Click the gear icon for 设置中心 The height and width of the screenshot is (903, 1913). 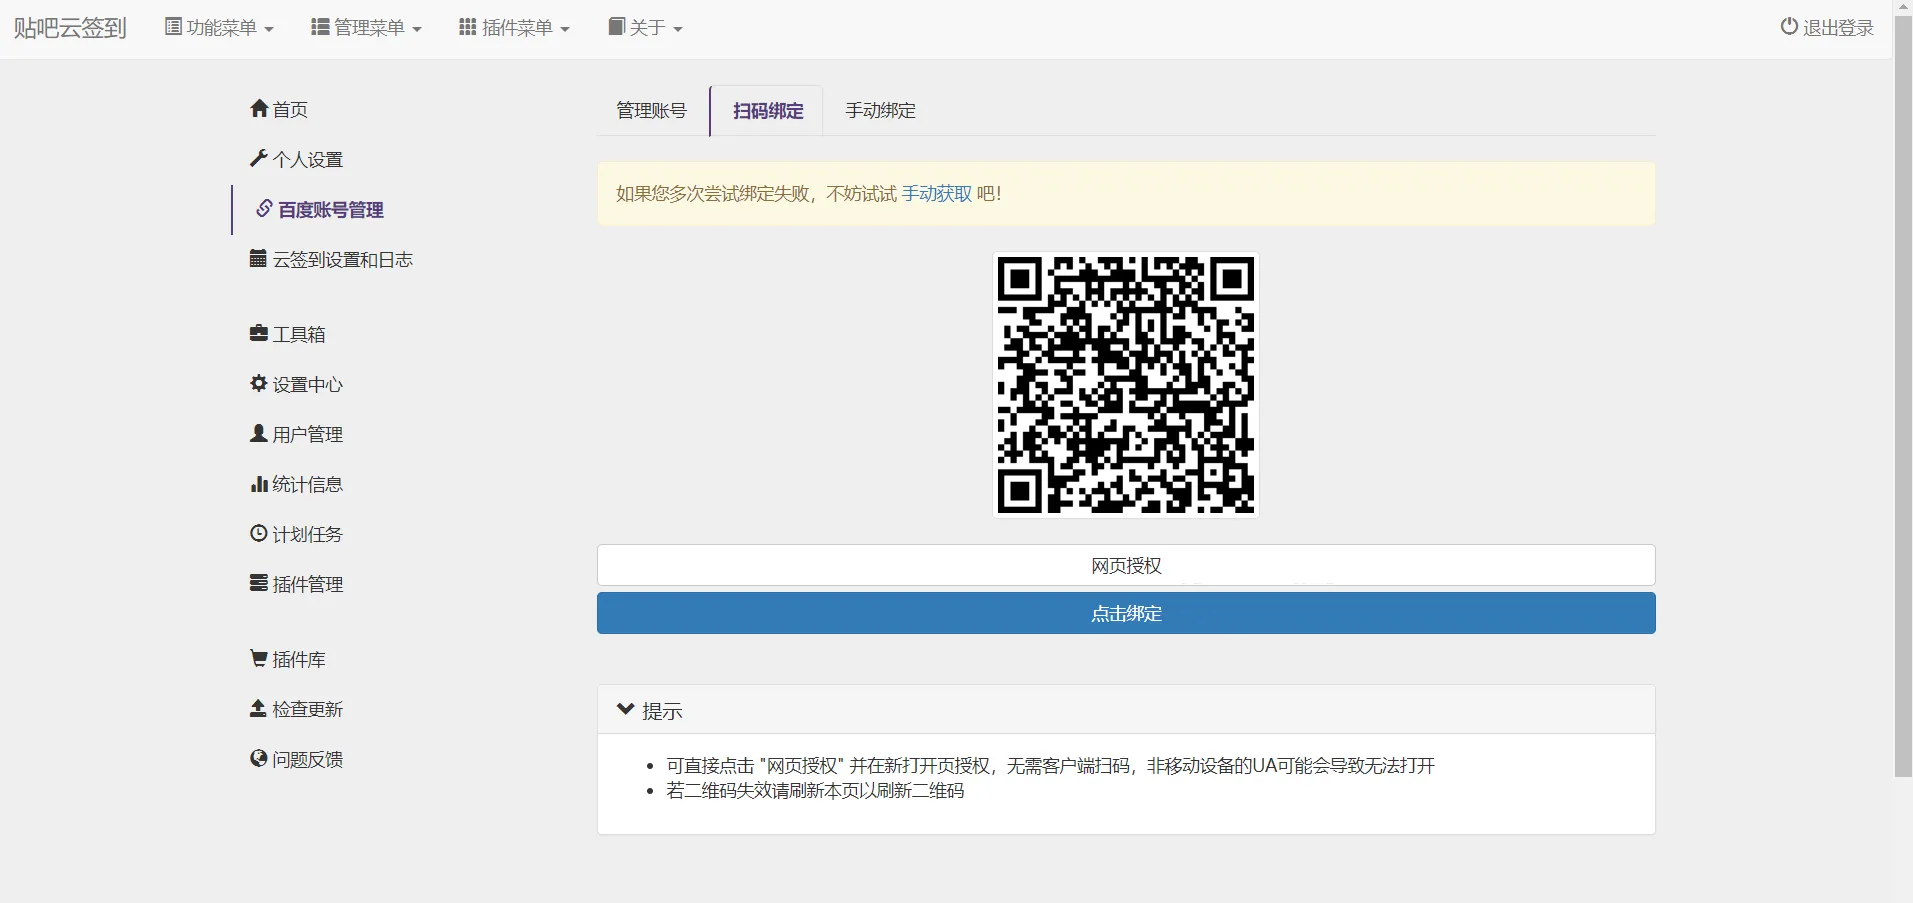pos(259,383)
